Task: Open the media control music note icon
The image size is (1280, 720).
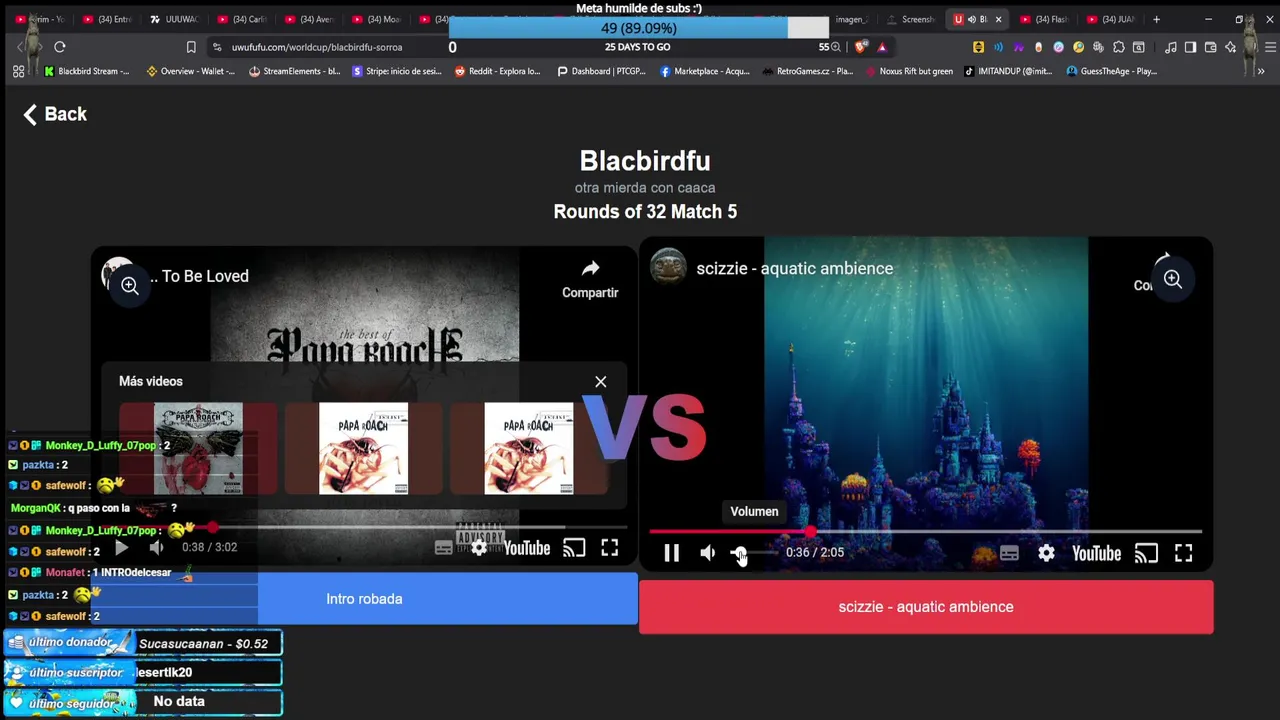Action: coord(1170,47)
